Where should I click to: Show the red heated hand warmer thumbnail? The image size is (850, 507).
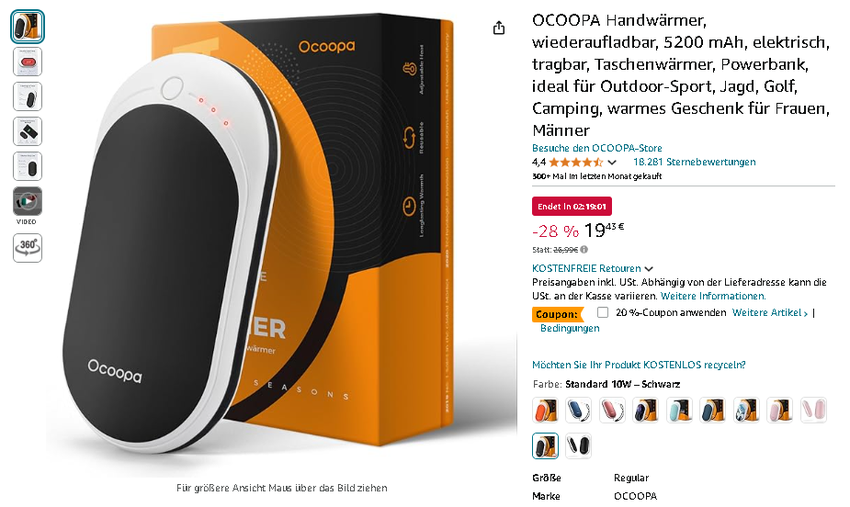[28, 62]
